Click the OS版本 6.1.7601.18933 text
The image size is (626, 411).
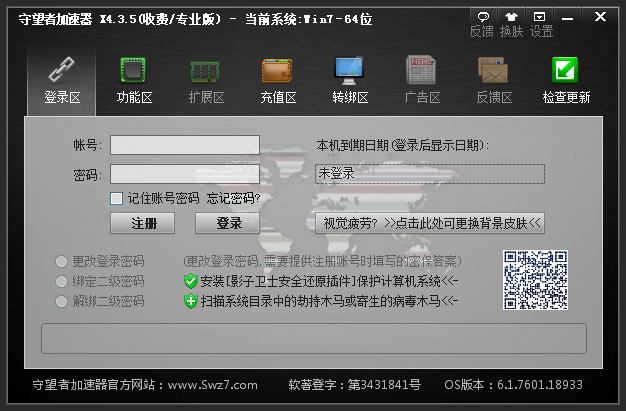(x=513, y=385)
